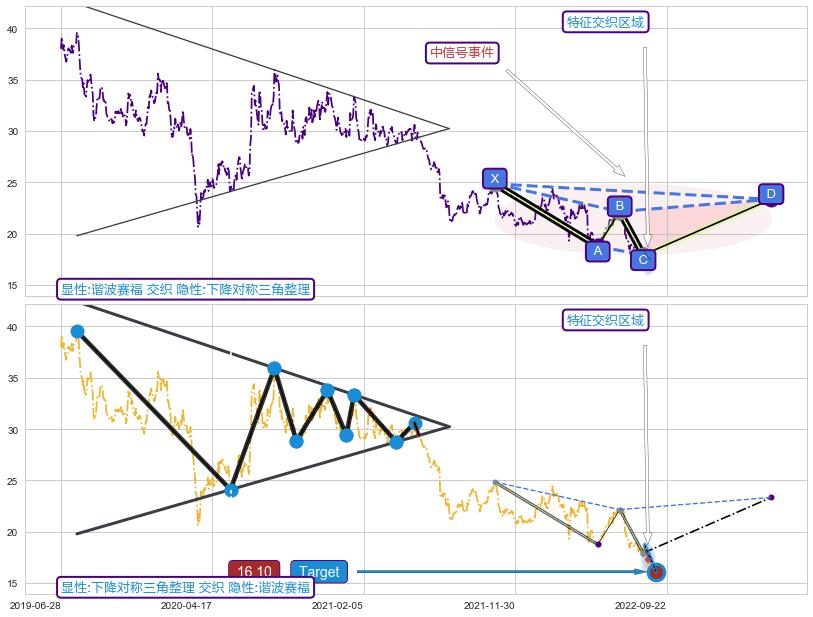Select the A harmonic point marker
The height and width of the screenshot is (617, 813).
(x=598, y=250)
